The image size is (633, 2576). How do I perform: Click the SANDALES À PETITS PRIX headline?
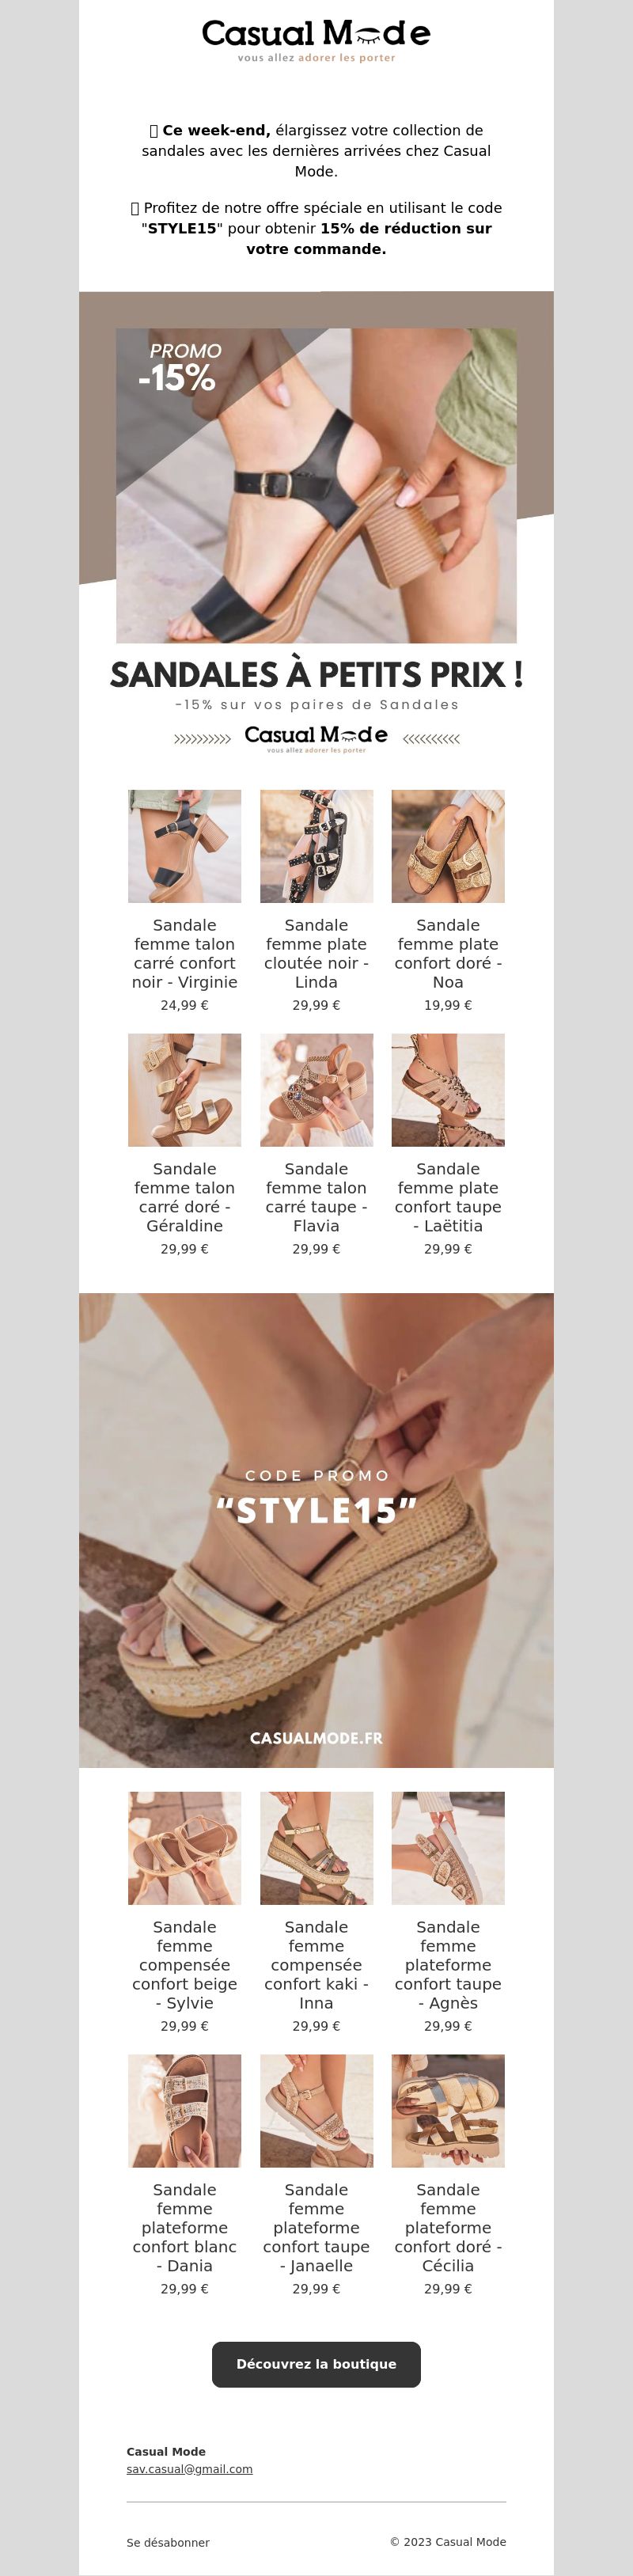click(316, 675)
